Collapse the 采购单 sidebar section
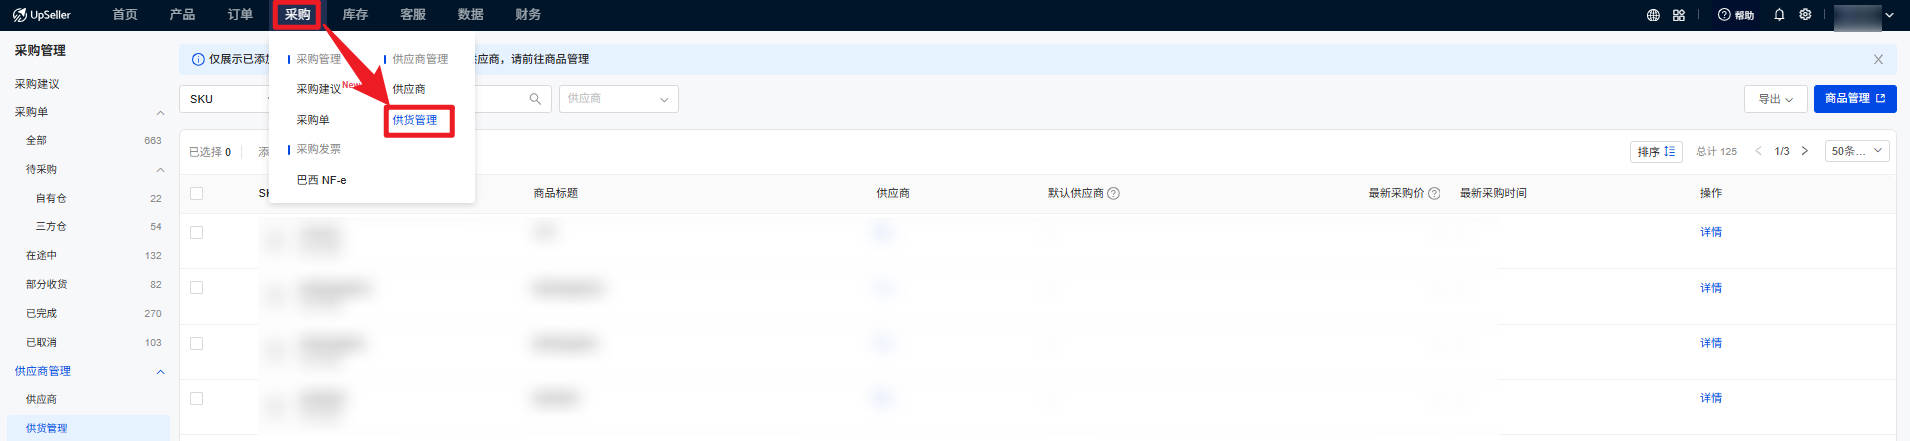The width and height of the screenshot is (1910, 441). [x=160, y=113]
